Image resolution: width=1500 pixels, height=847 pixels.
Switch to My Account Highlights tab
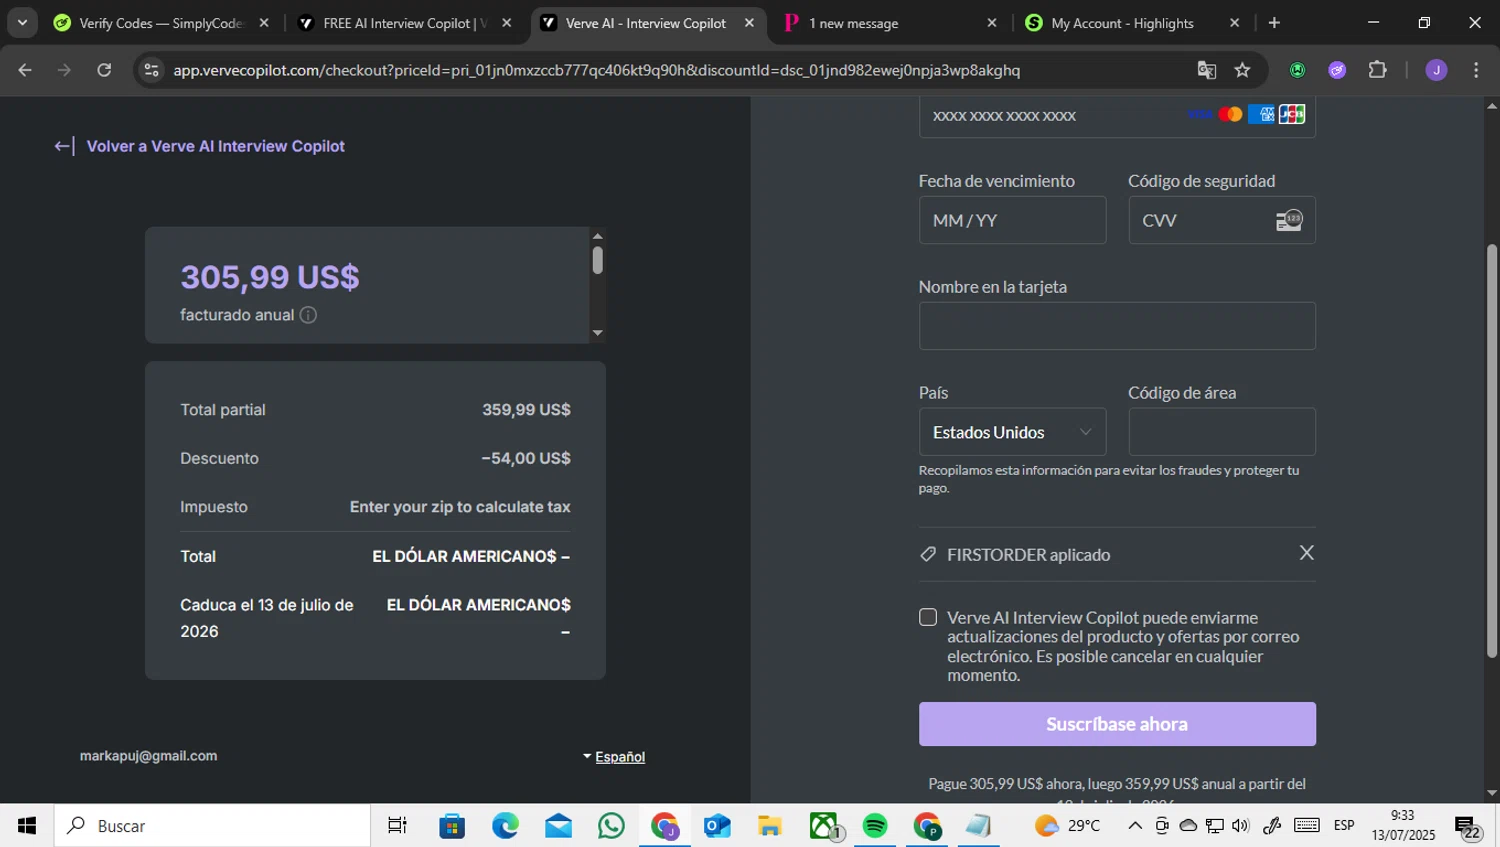click(1132, 23)
